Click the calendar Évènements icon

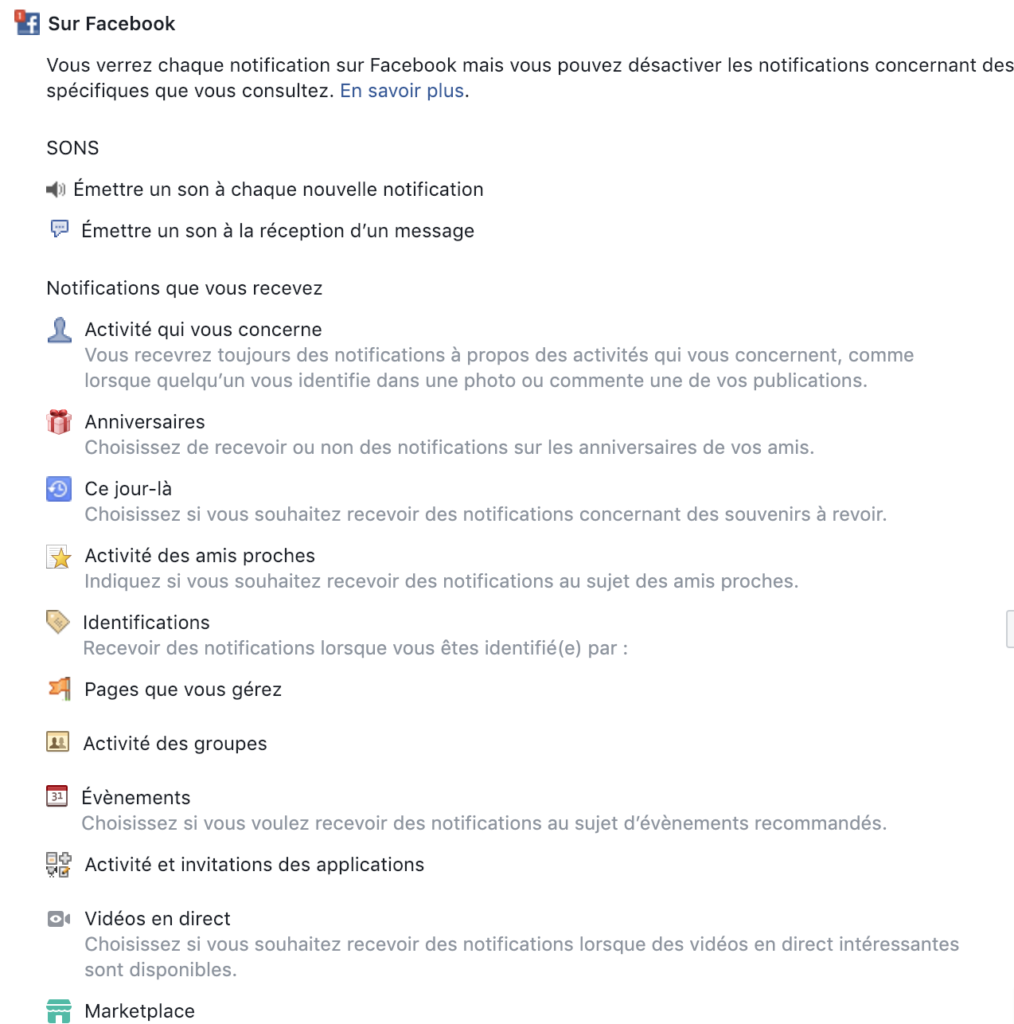point(57,796)
